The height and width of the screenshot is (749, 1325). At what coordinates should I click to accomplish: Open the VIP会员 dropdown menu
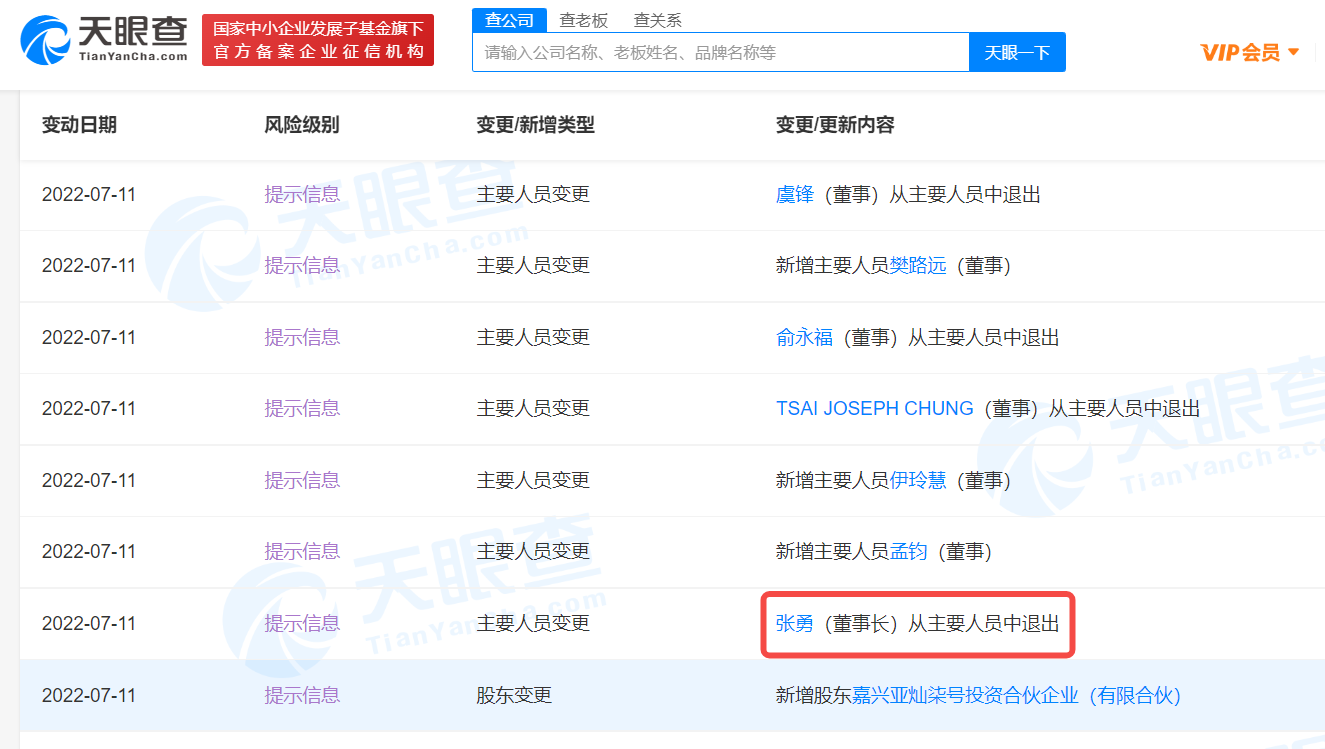pyautogui.click(x=1249, y=52)
